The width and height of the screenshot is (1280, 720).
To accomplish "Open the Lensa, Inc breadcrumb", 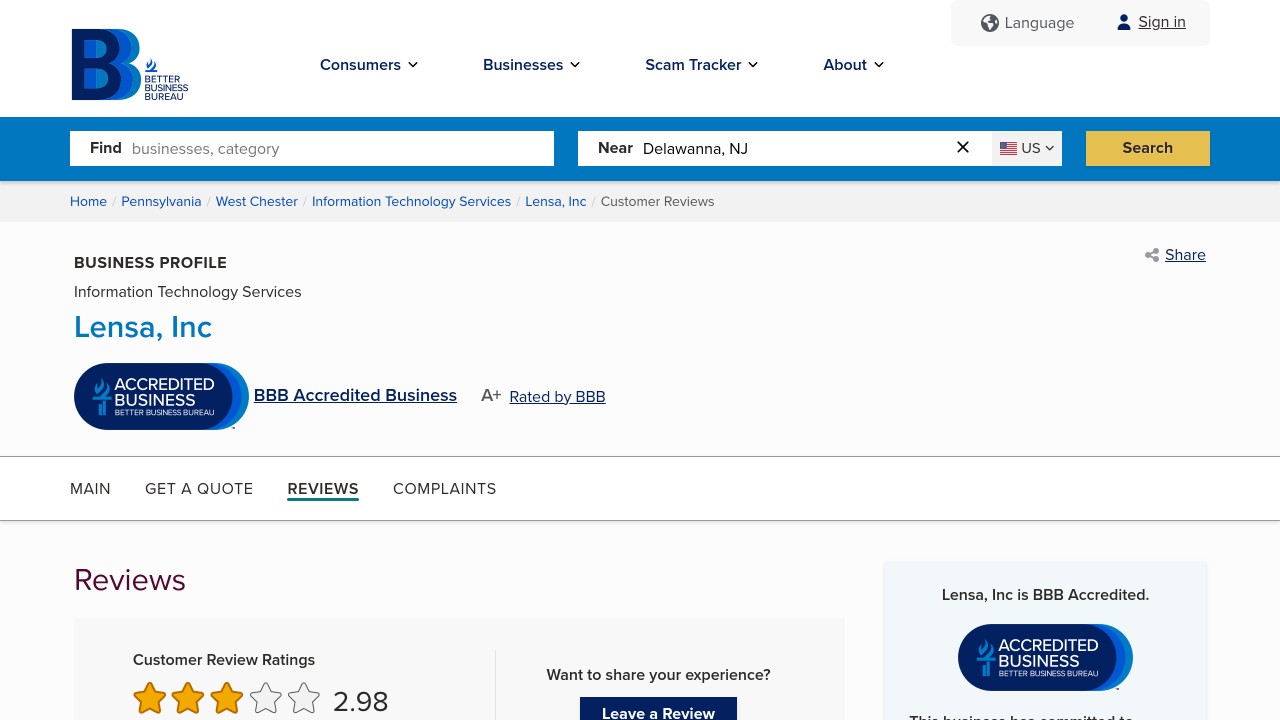I will click(556, 201).
